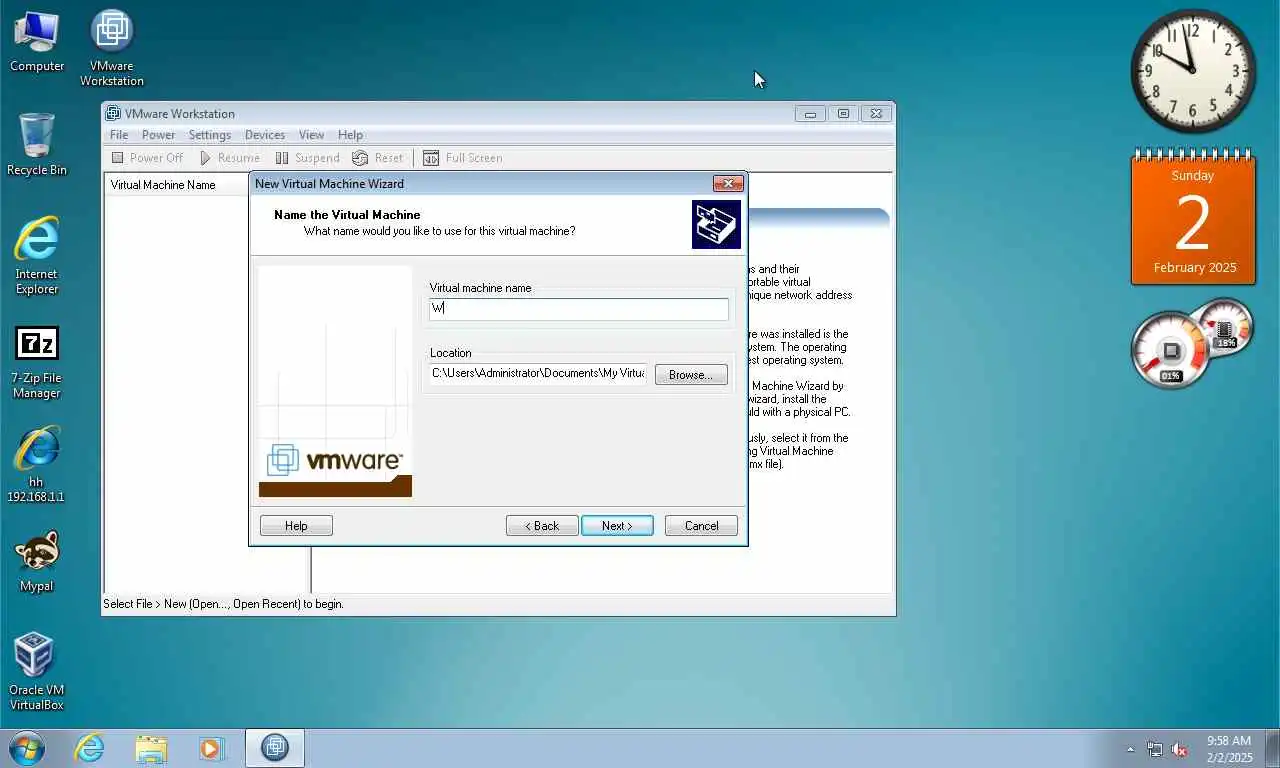1280x768 pixels.
Task: Minimize the VMware Workstation window
Action: [x=810, y=114]
